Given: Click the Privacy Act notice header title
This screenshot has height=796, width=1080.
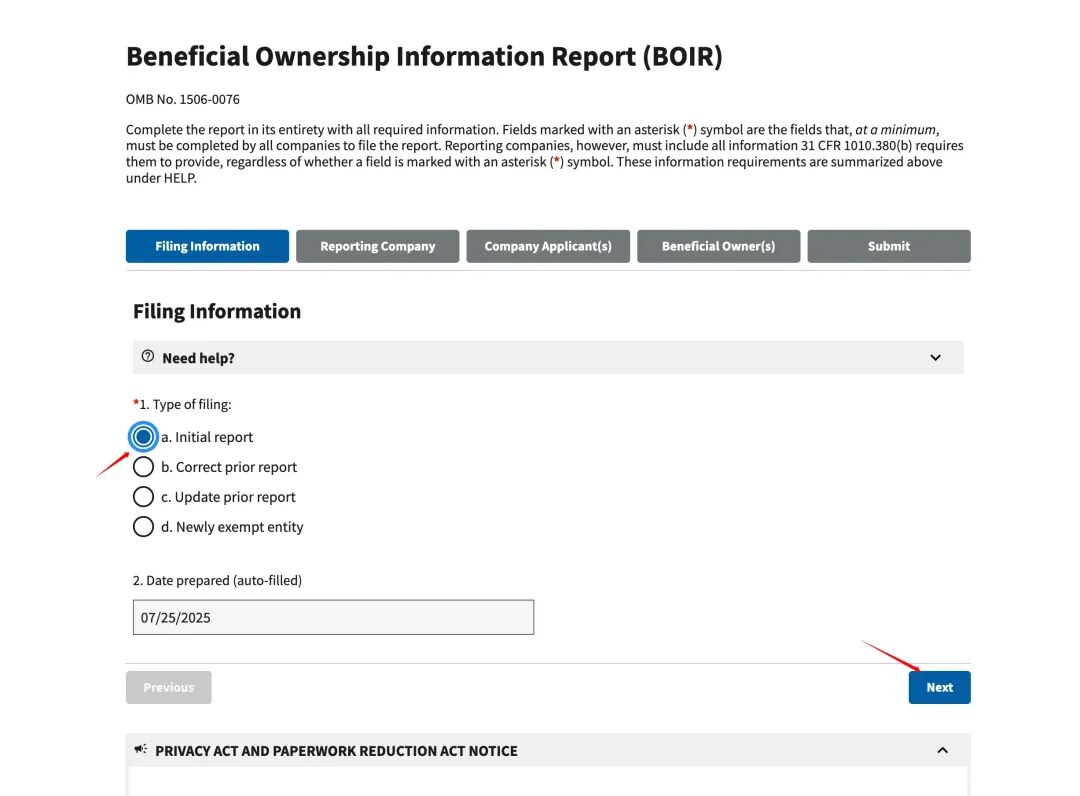Looking at the screenshot, I should click(x=336, y=751).
